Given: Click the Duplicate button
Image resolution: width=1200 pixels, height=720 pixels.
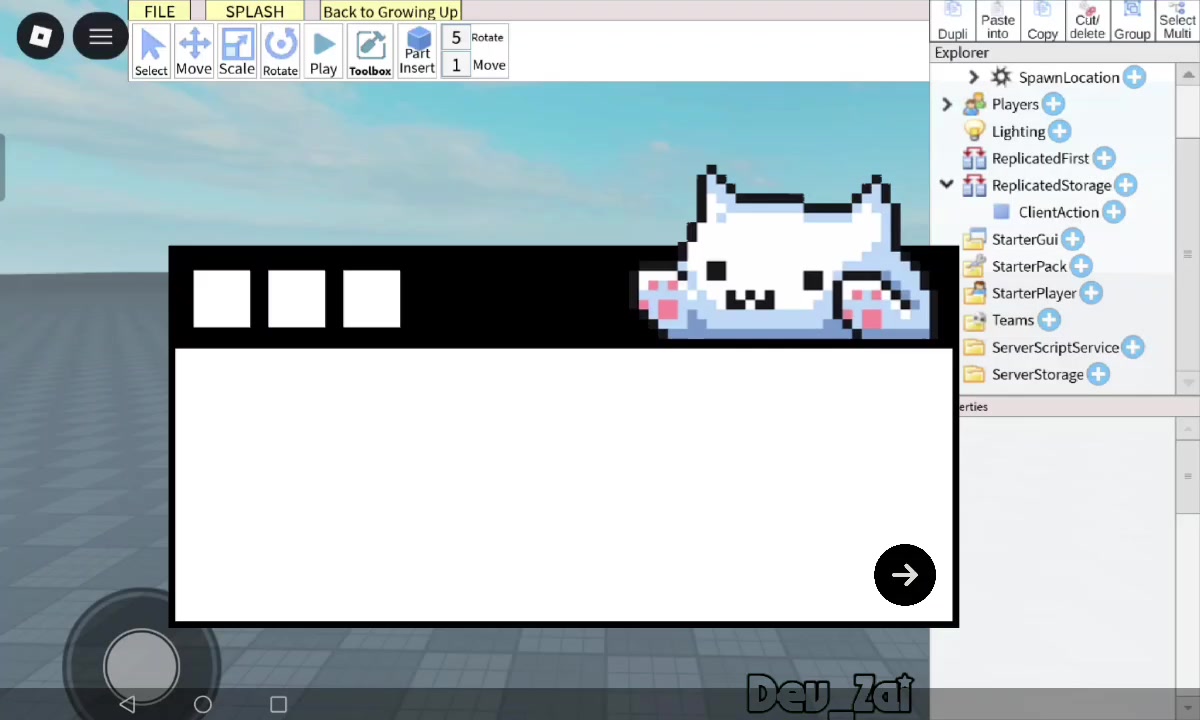Looking at the screenshot, I should 952,21.
